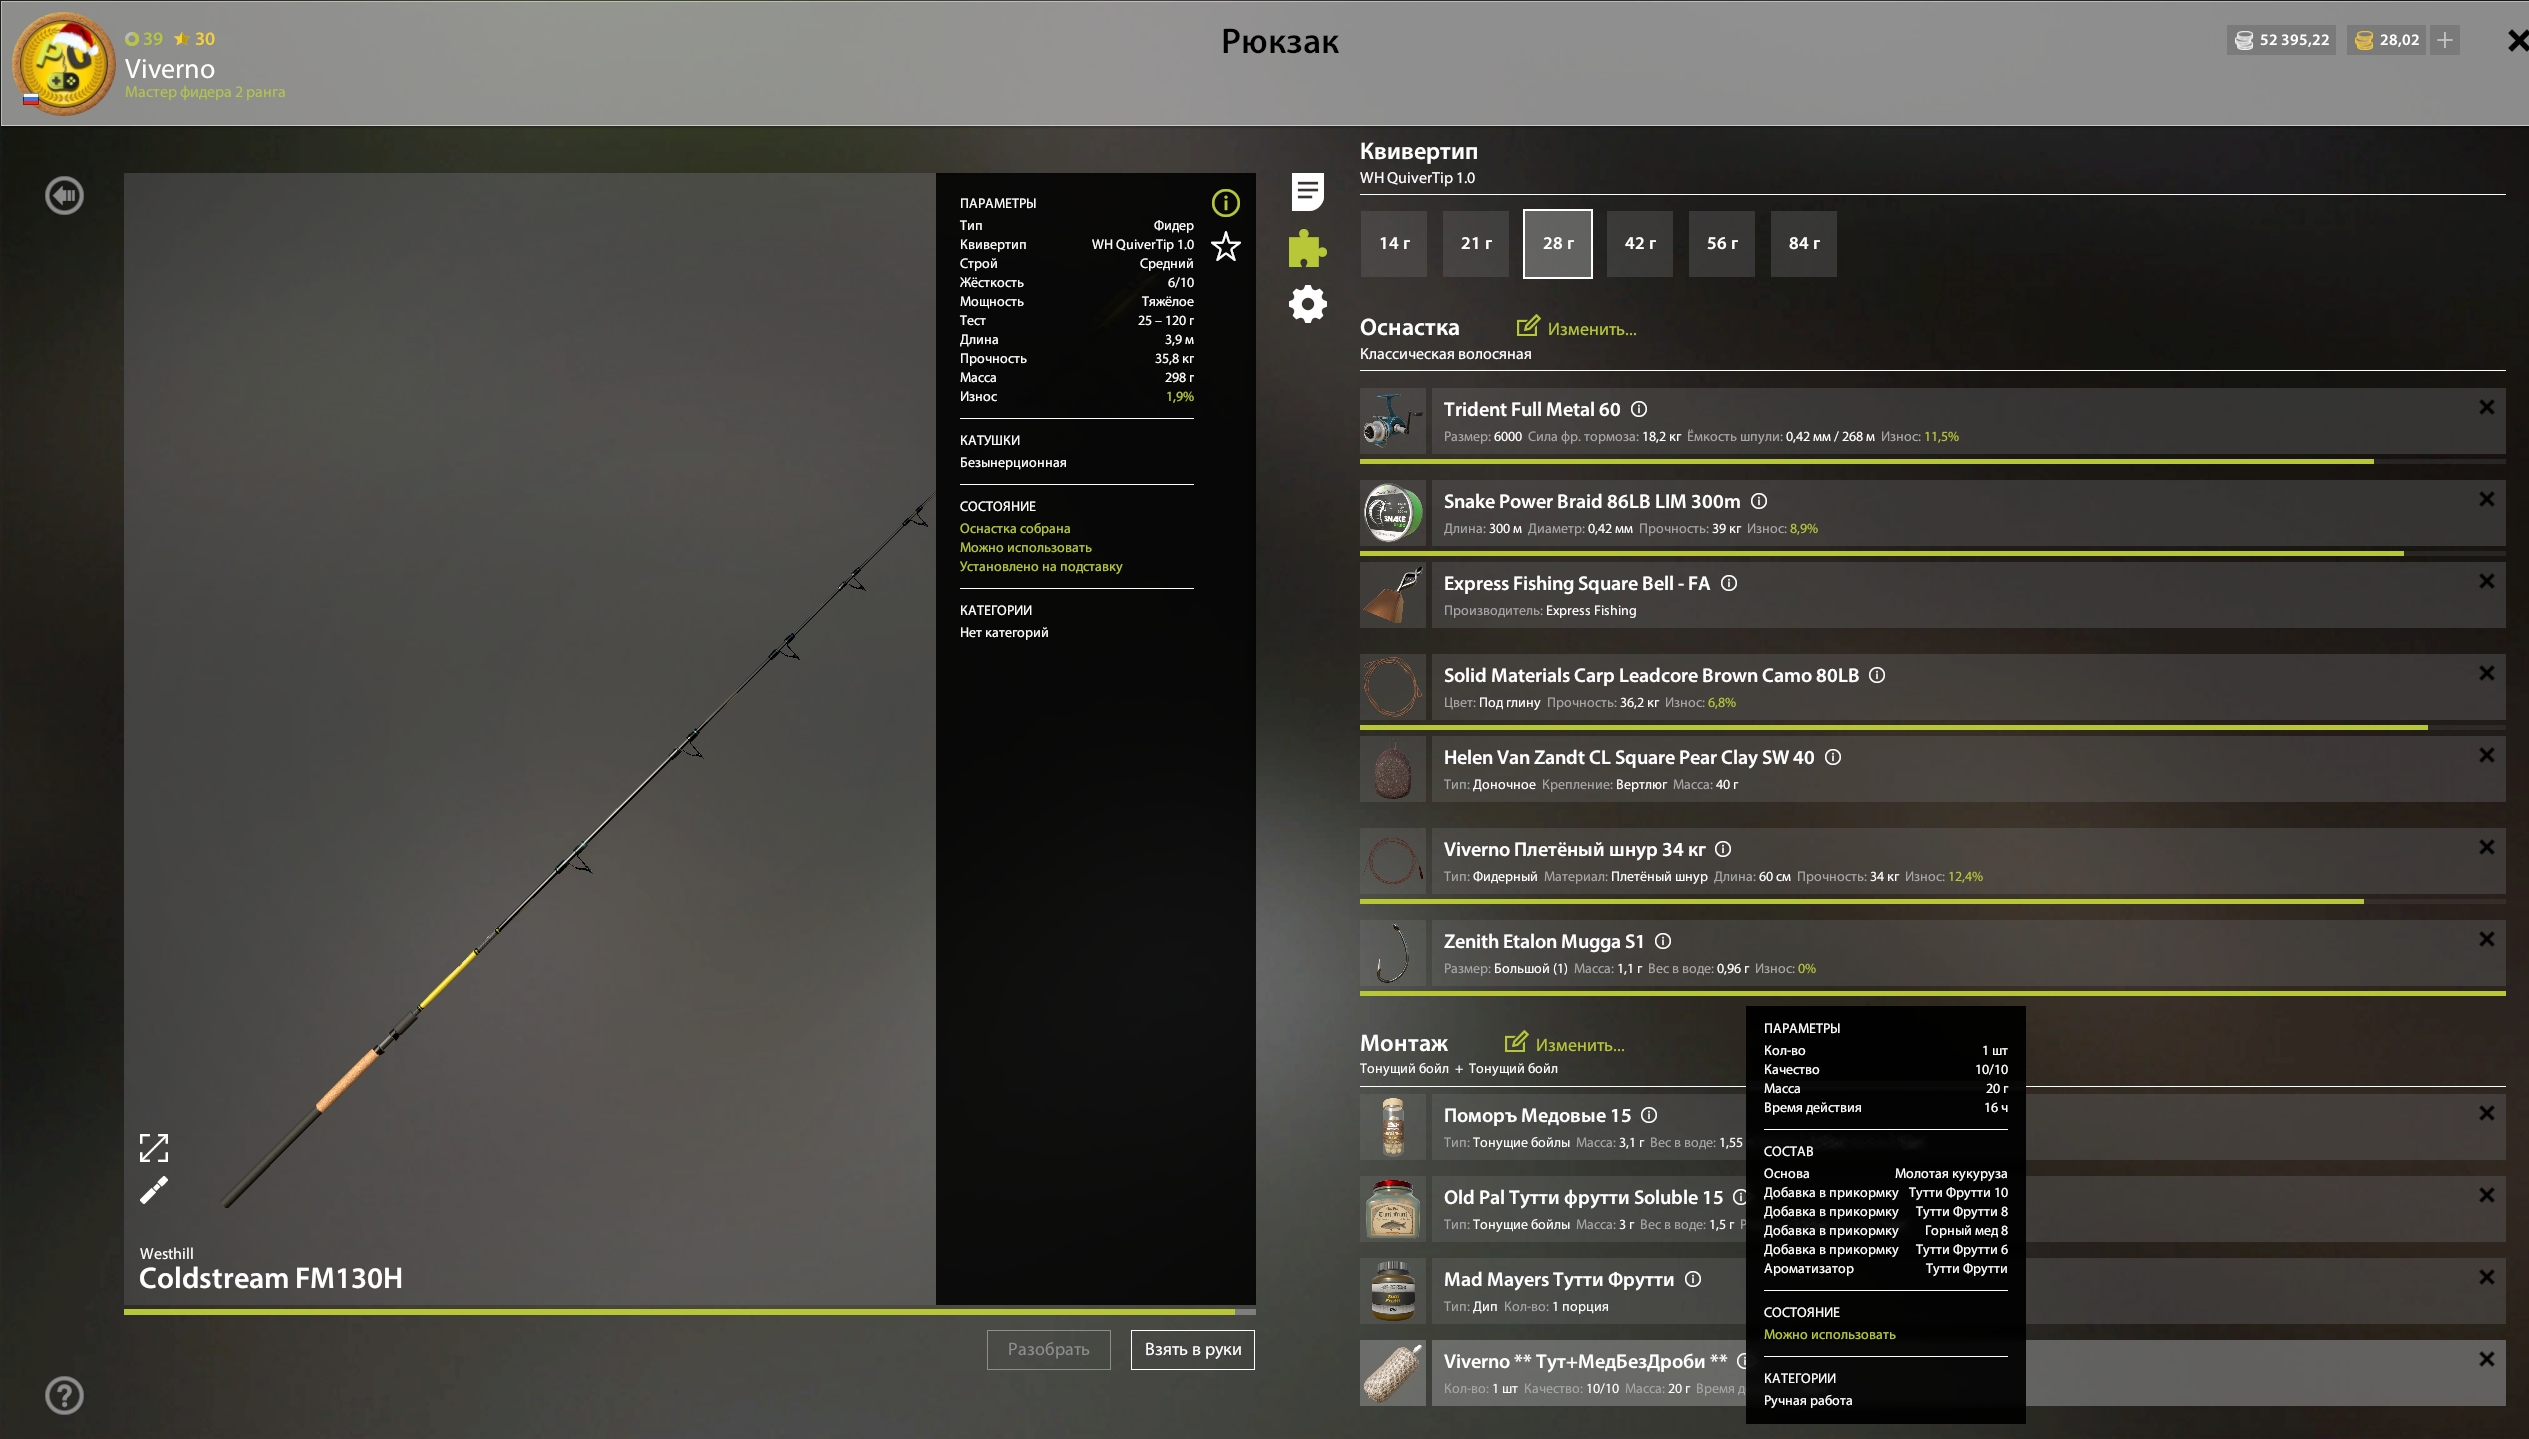Screen dimensions: 2529x1439
Task: Open the gear settings icon
Action: click(x=1307, y=304)
